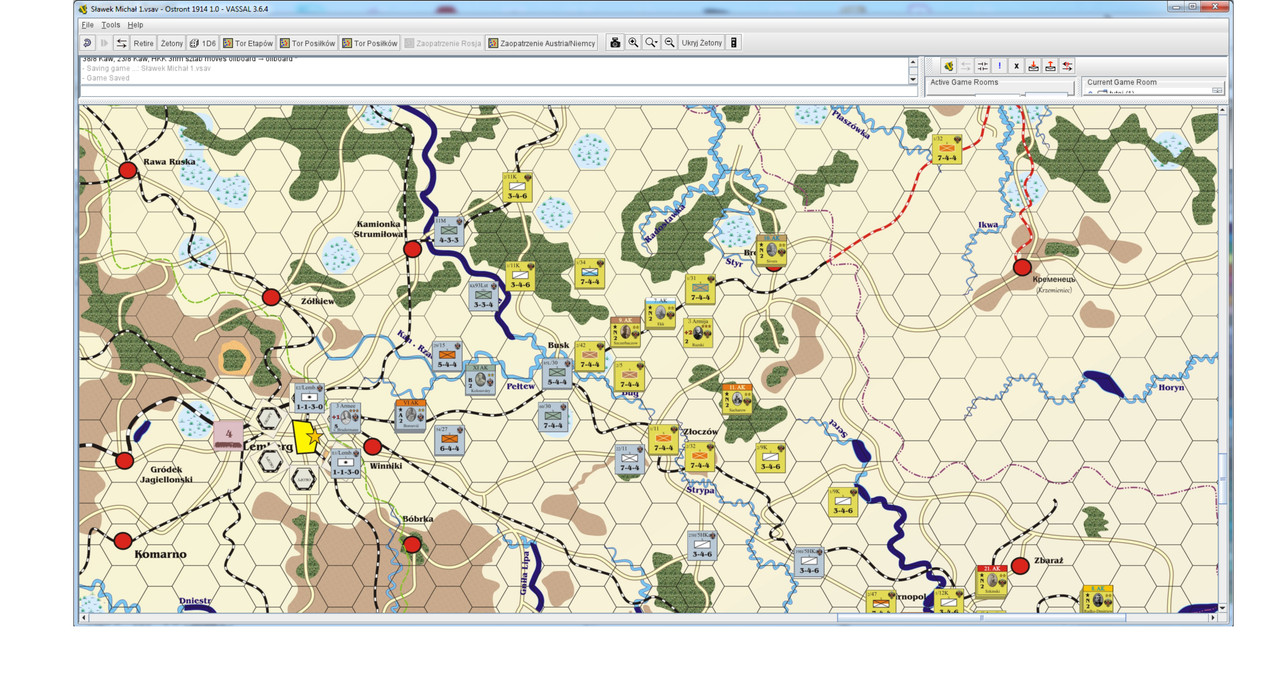1280x680 pixels.
Task: Click the server connect icon in room toolbar
Action: pos(948,66)
